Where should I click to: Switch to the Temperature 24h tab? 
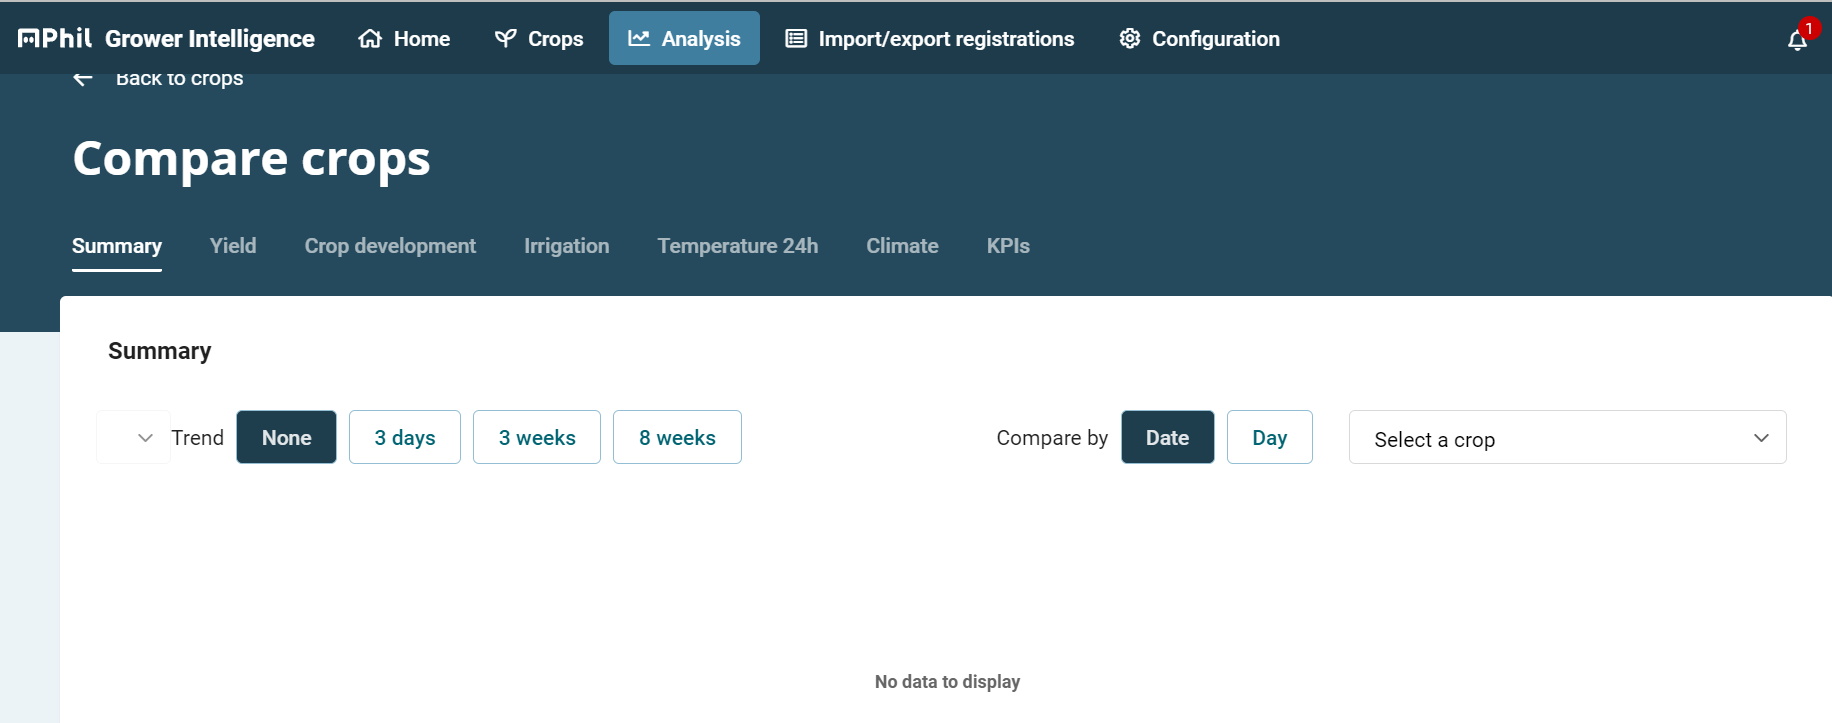(x=738, y=246)
